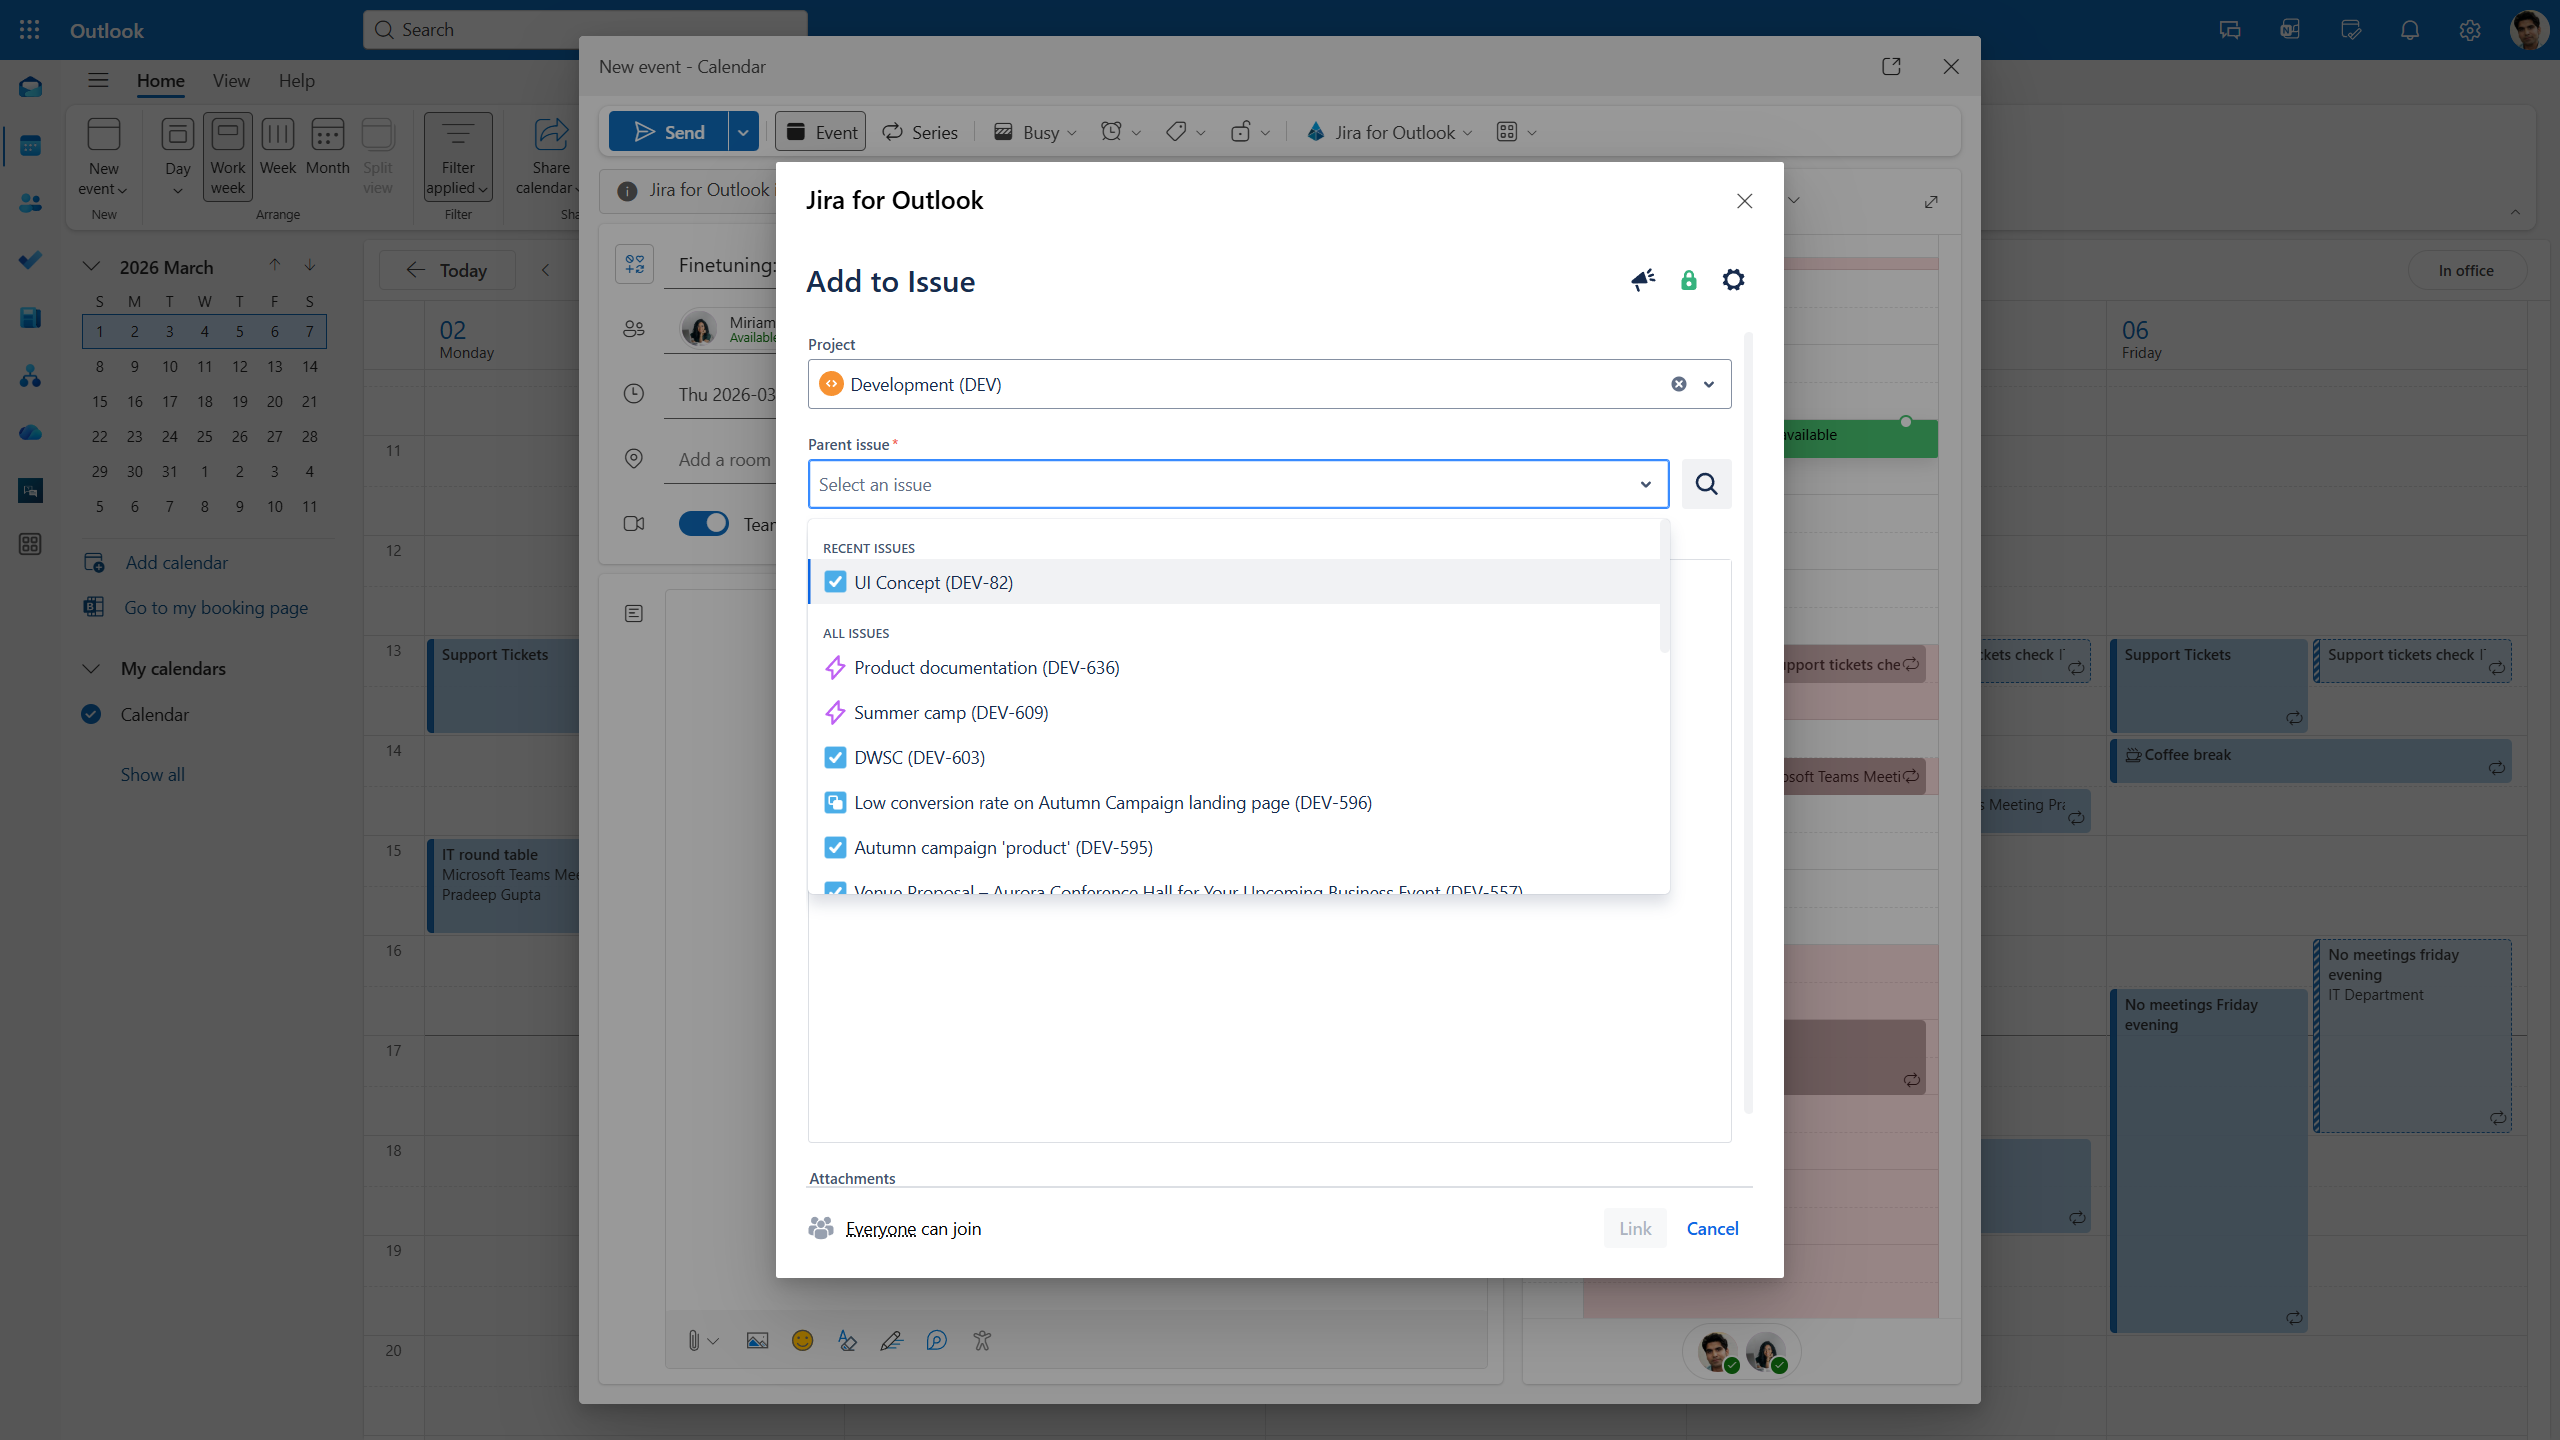
Task: Open the emoji picker in event editor
Action: tap(802, 1341)
